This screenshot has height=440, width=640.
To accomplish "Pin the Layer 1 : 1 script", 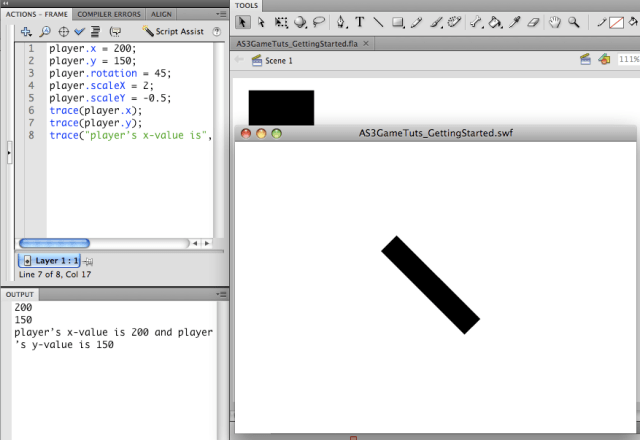I will pos(89,260).
